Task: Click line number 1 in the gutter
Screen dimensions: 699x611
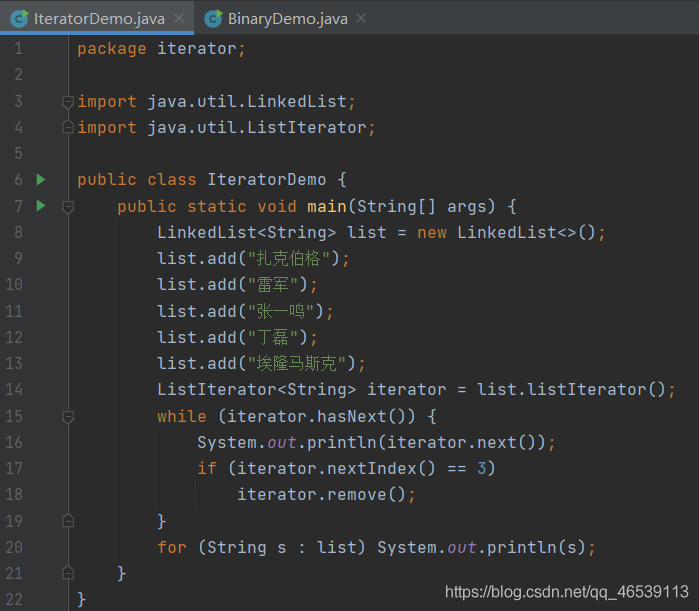Action: coord(18,48)
